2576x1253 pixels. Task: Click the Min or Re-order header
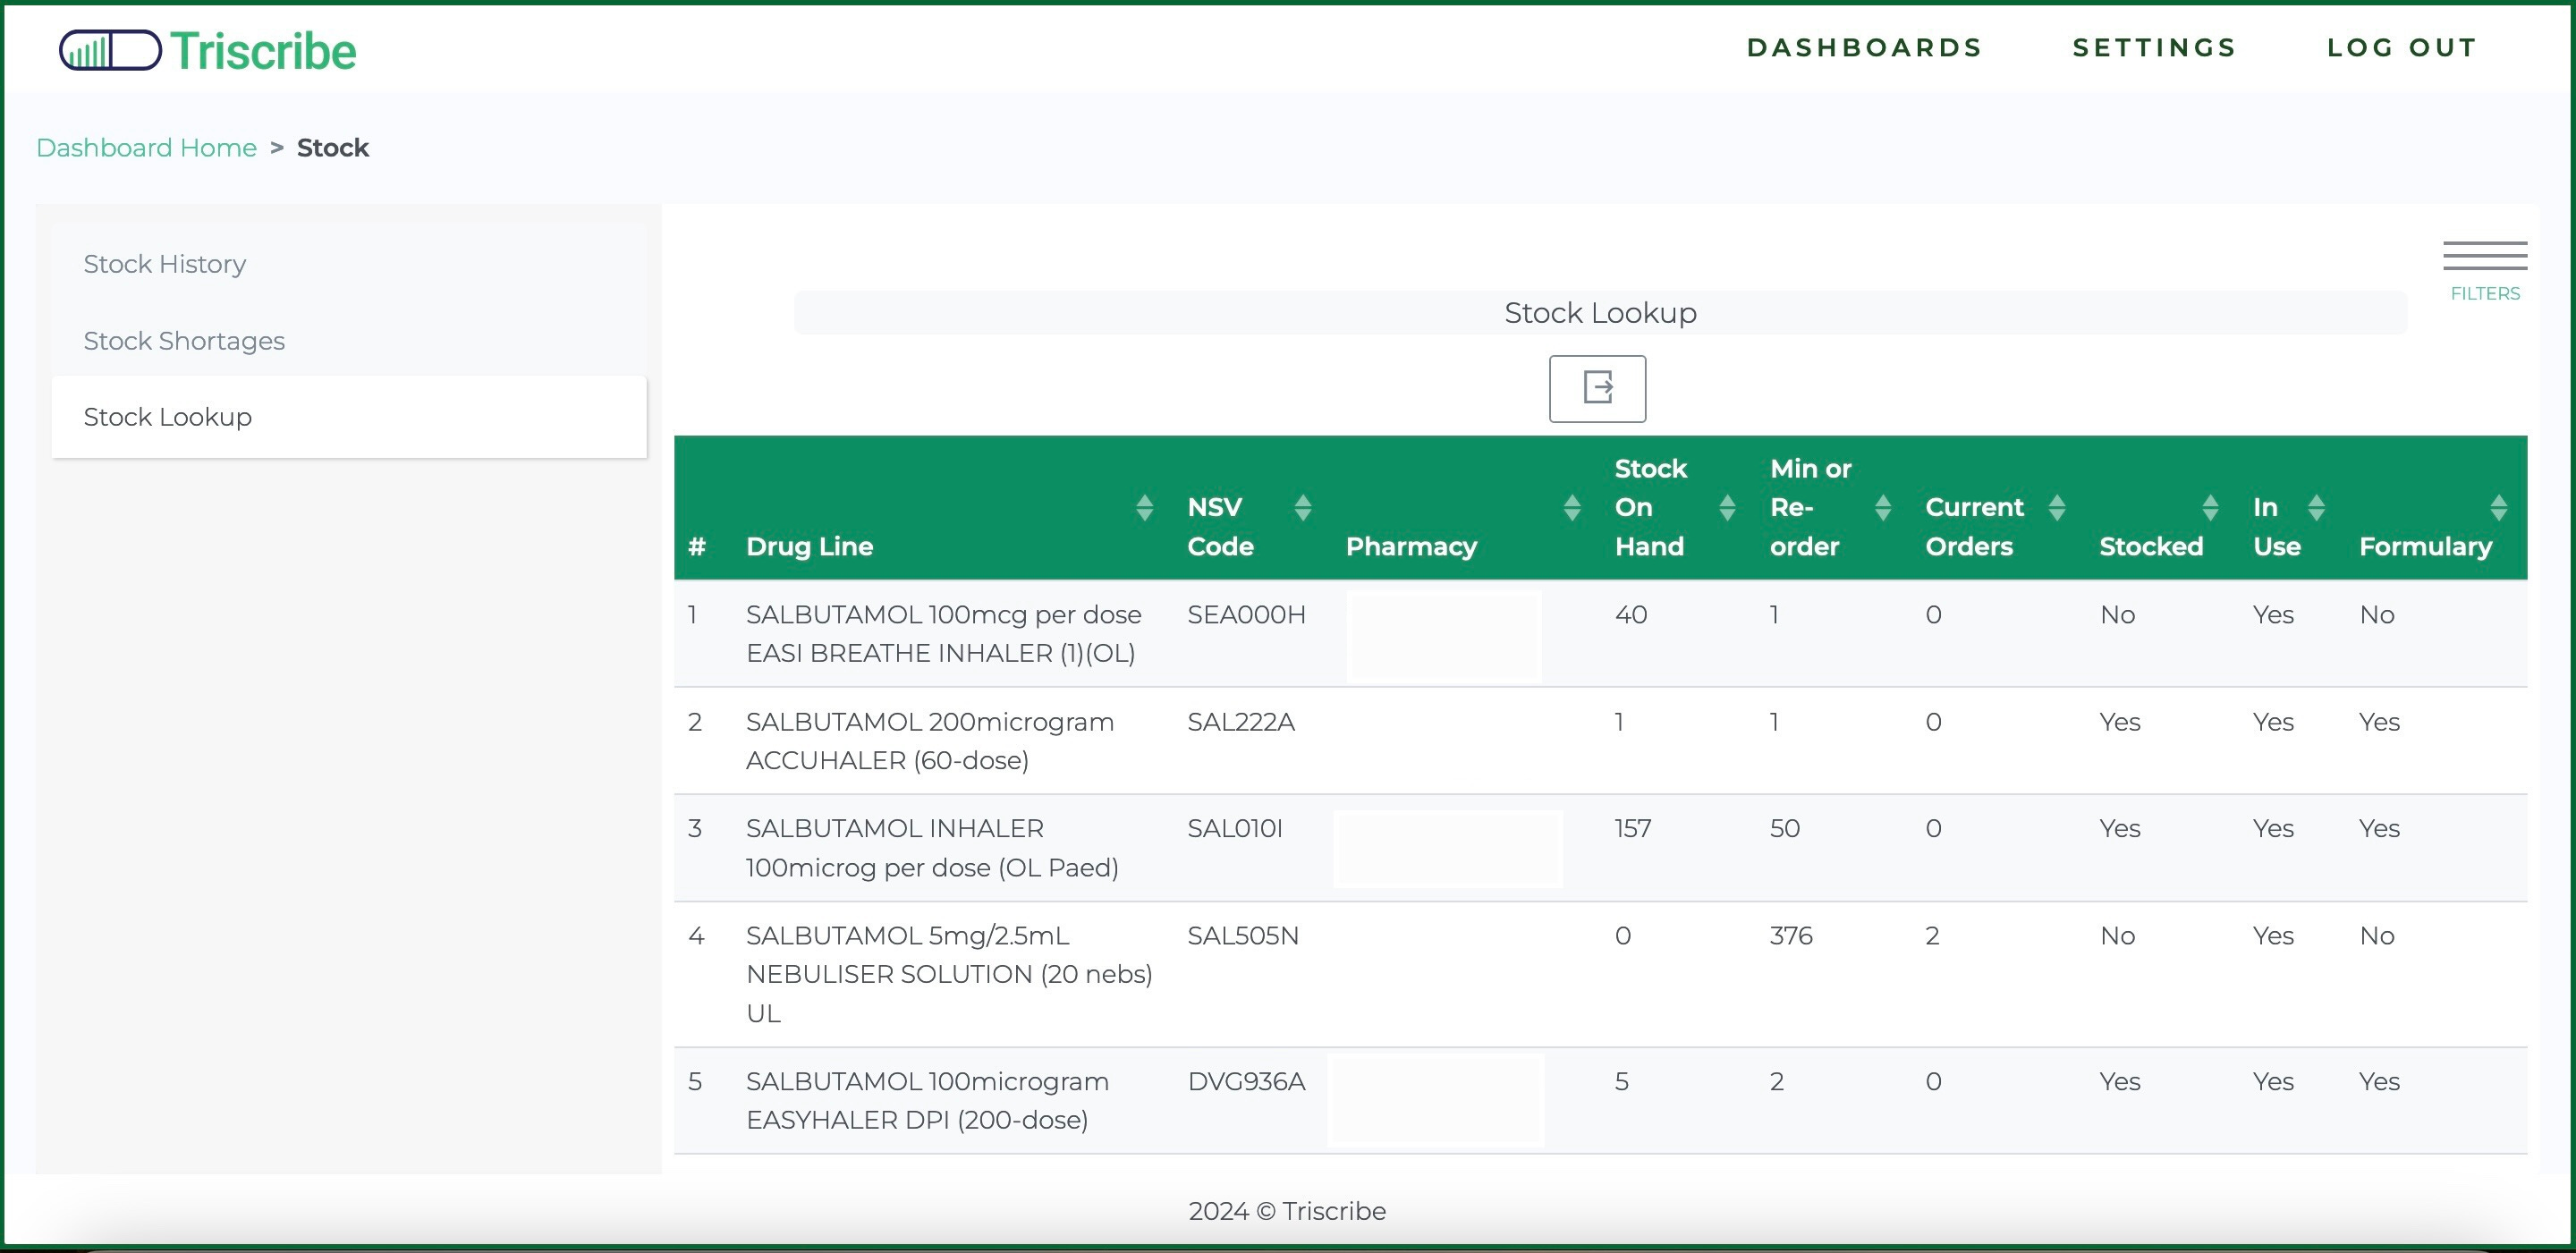[1810, 507]
